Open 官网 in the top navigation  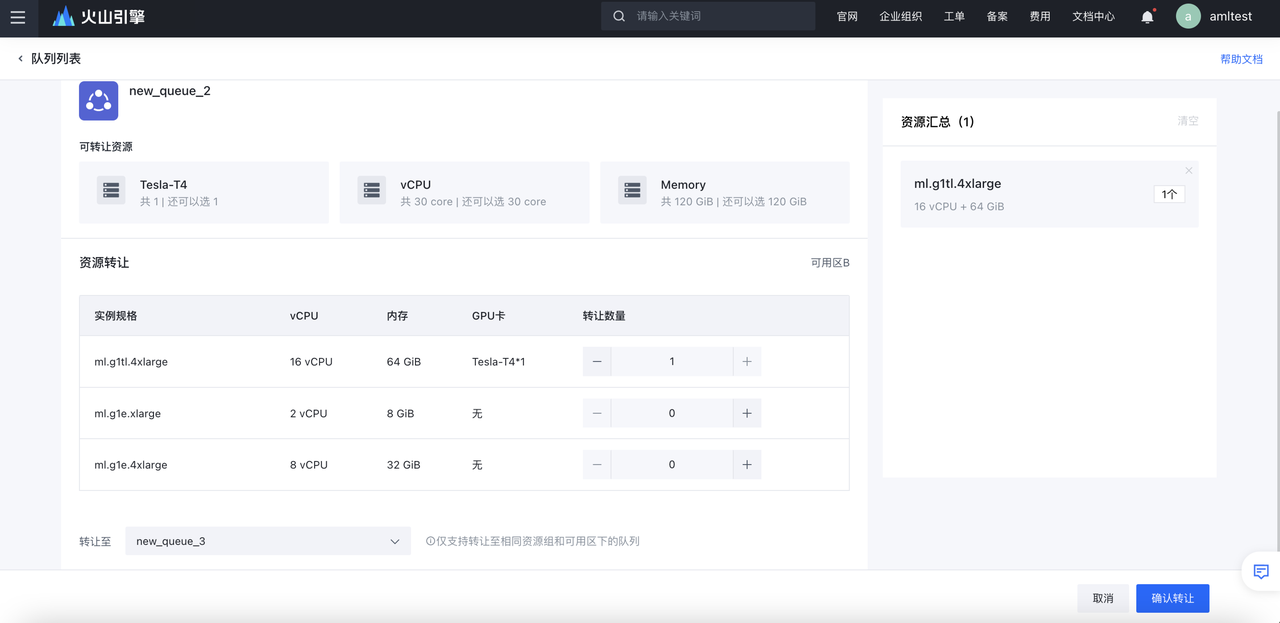[847, 17]
